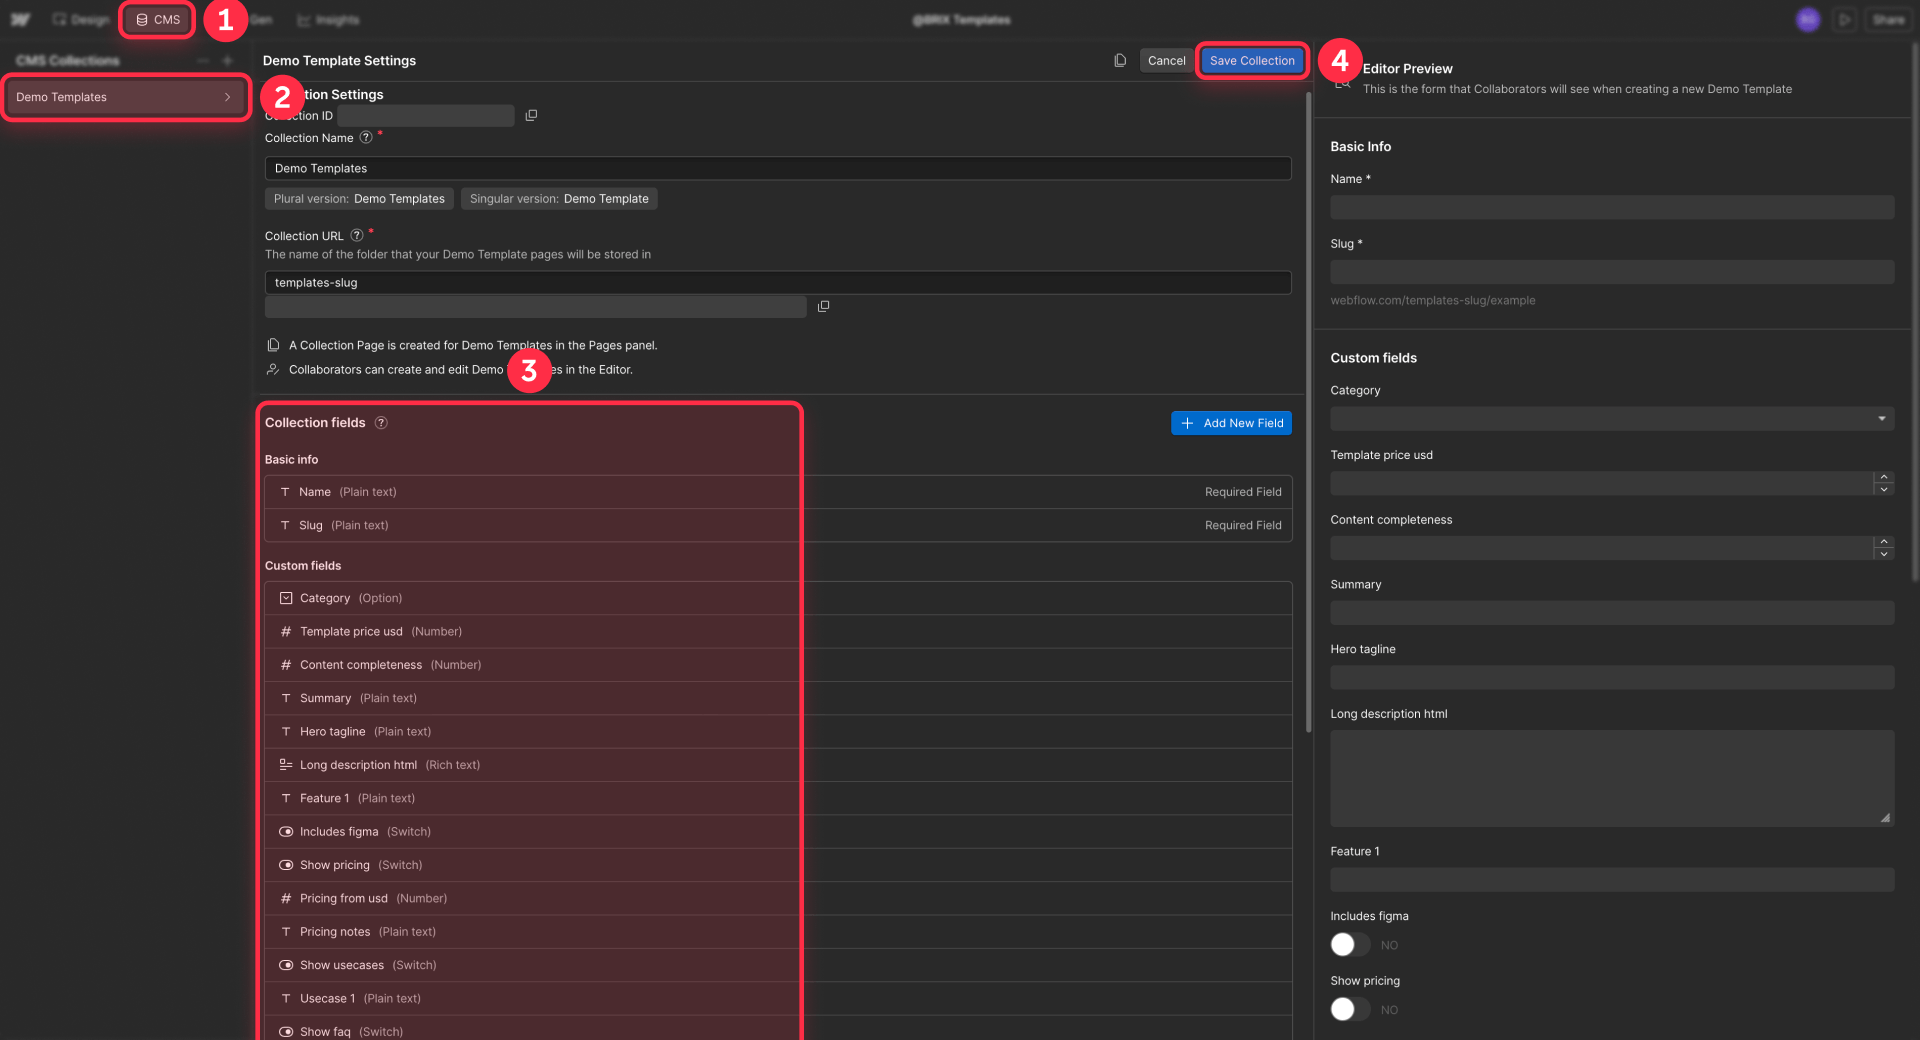This screenshot has width=1920, height=1040.
Task: Turn on the Show pricing switch
Action: 1348,1009
